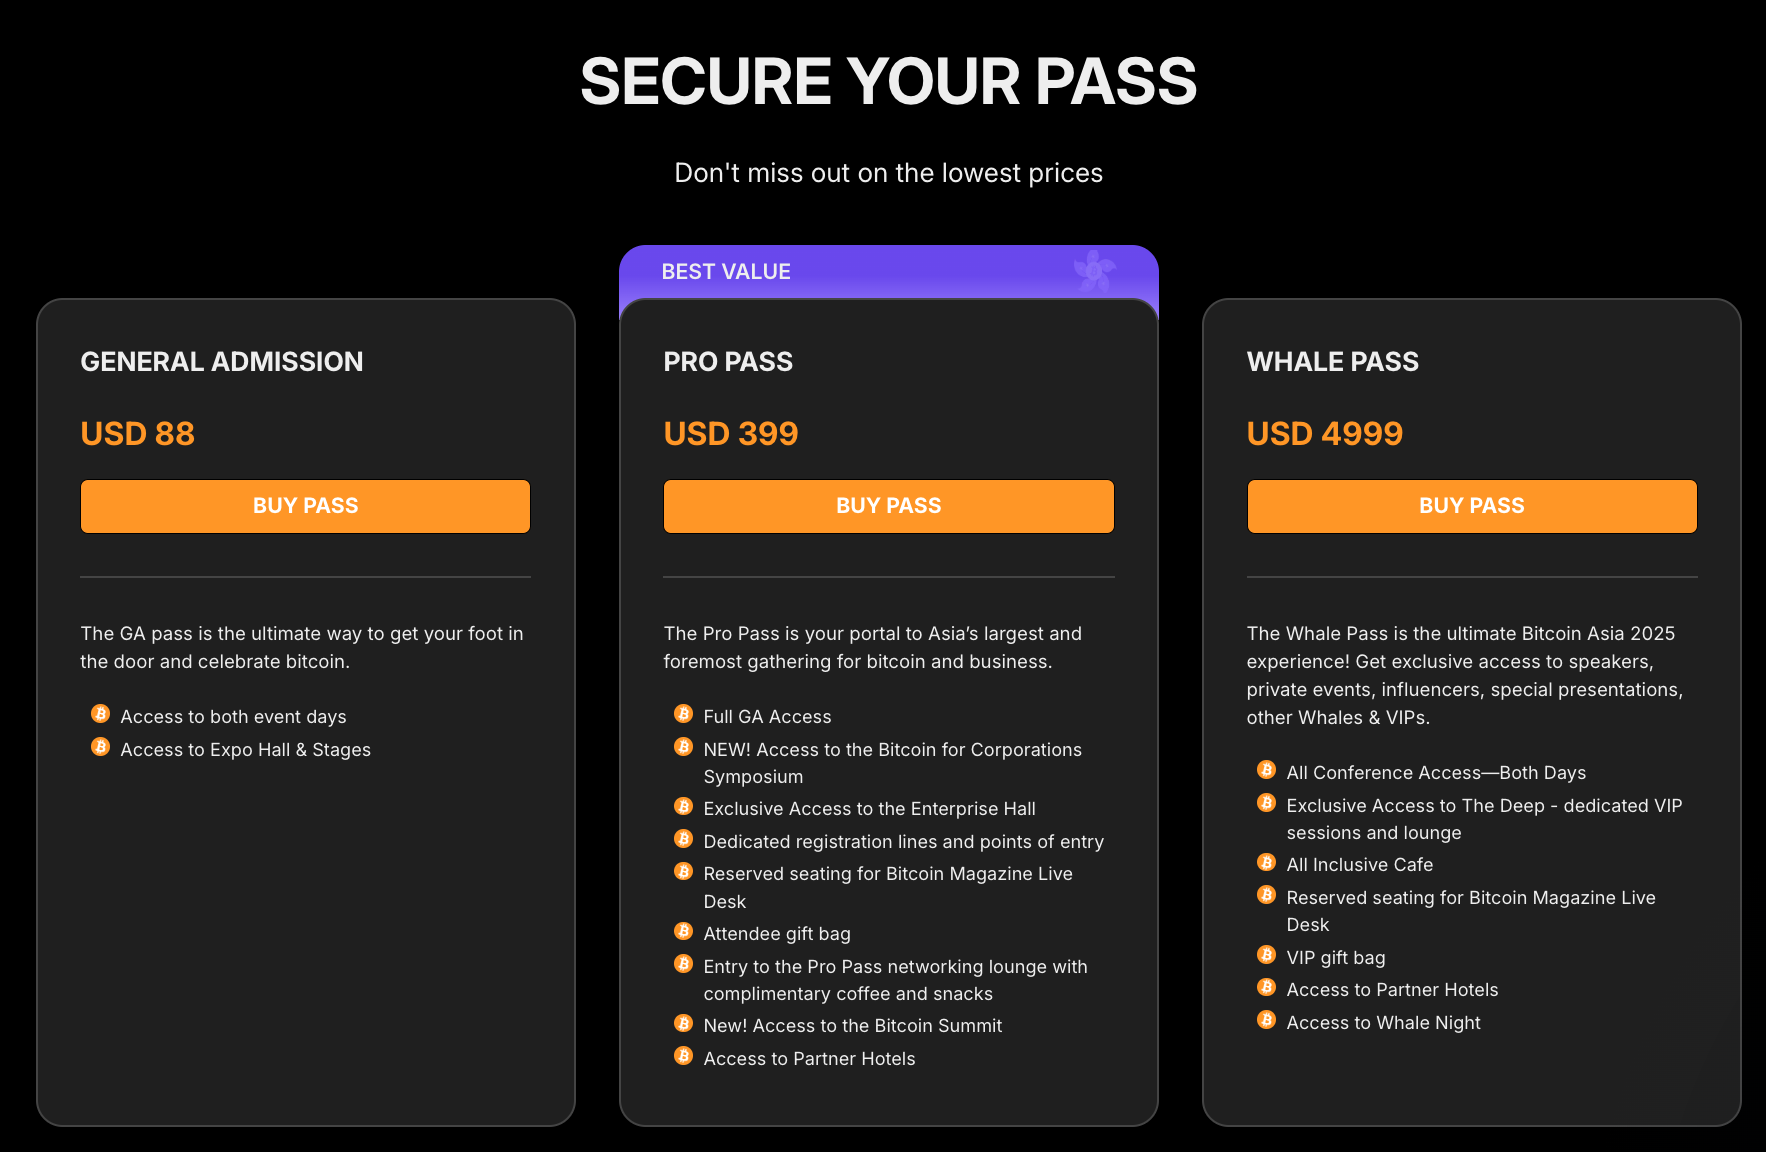
Task: Click bitcoin icon next to Access to Expo Hall & Stages
Action: [x=100, y=747]
